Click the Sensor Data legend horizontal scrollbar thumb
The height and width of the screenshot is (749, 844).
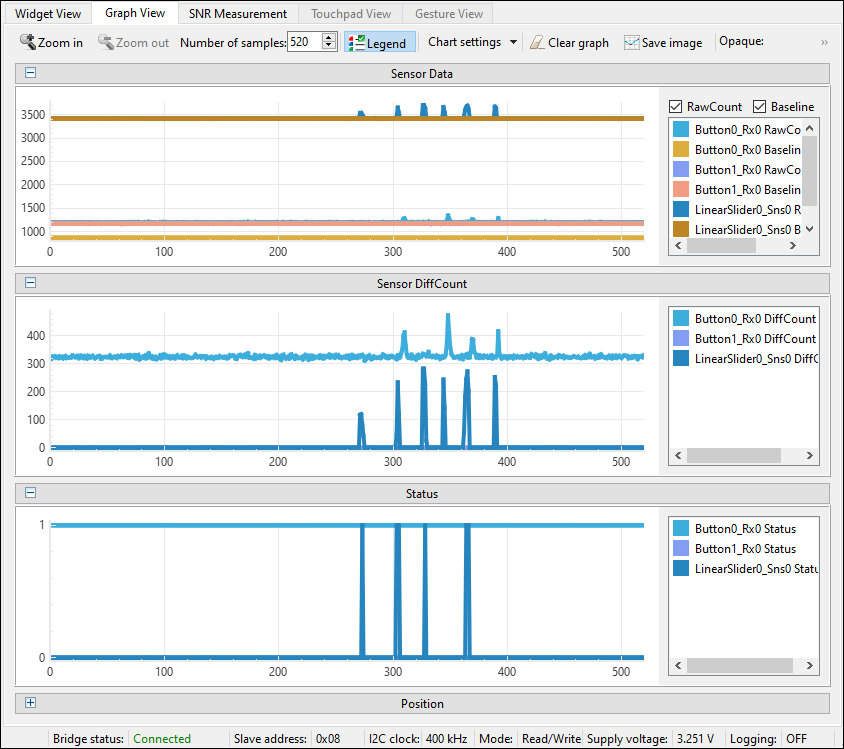pos(721,245)
